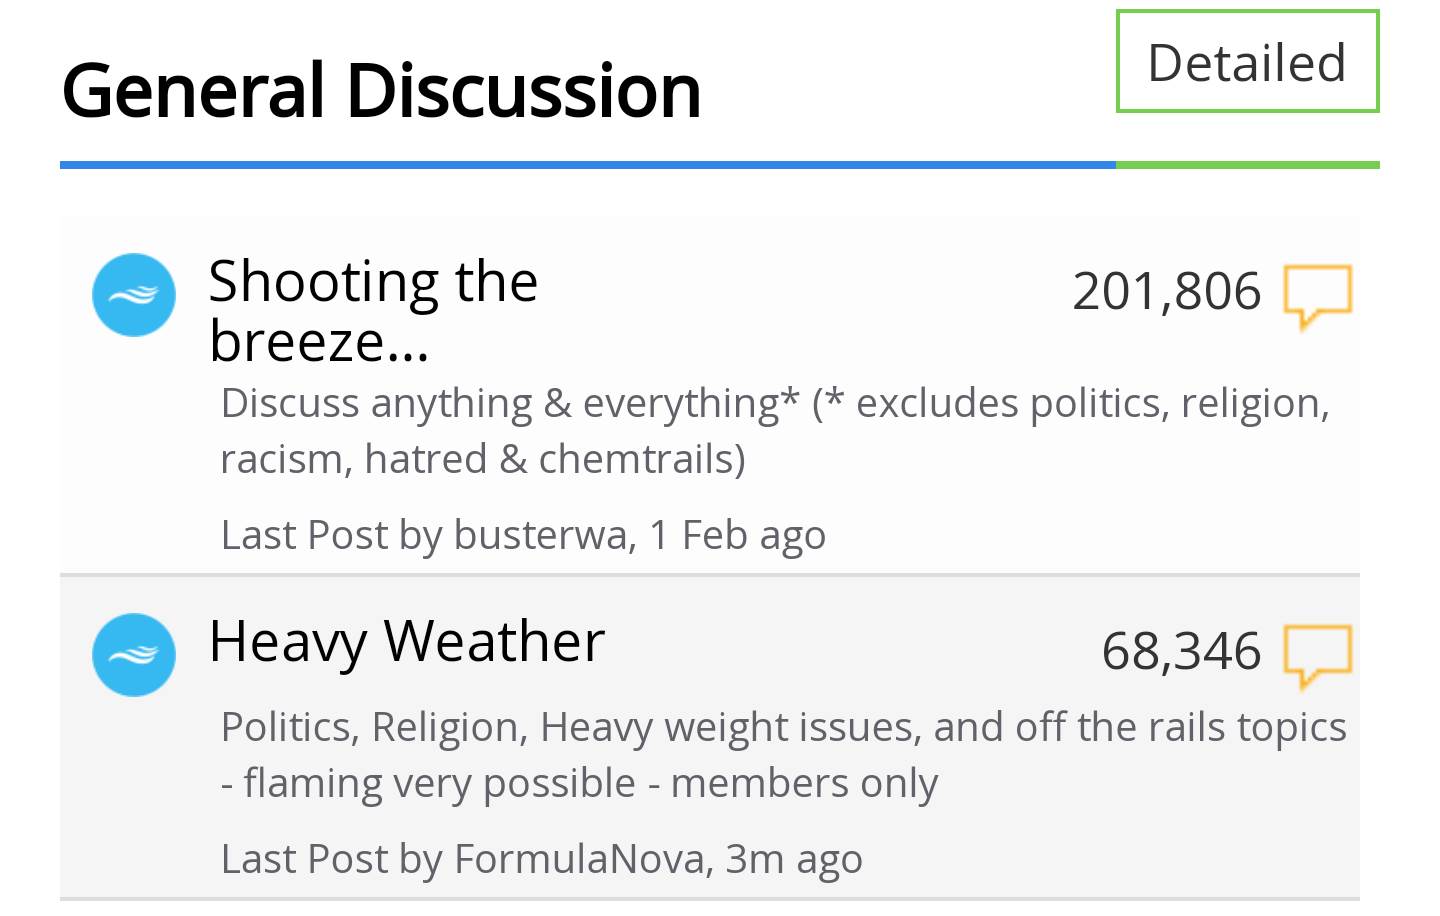Click the 1 Feb ago timestamp
Screen dimensions: 1440x916
(738, 535)
